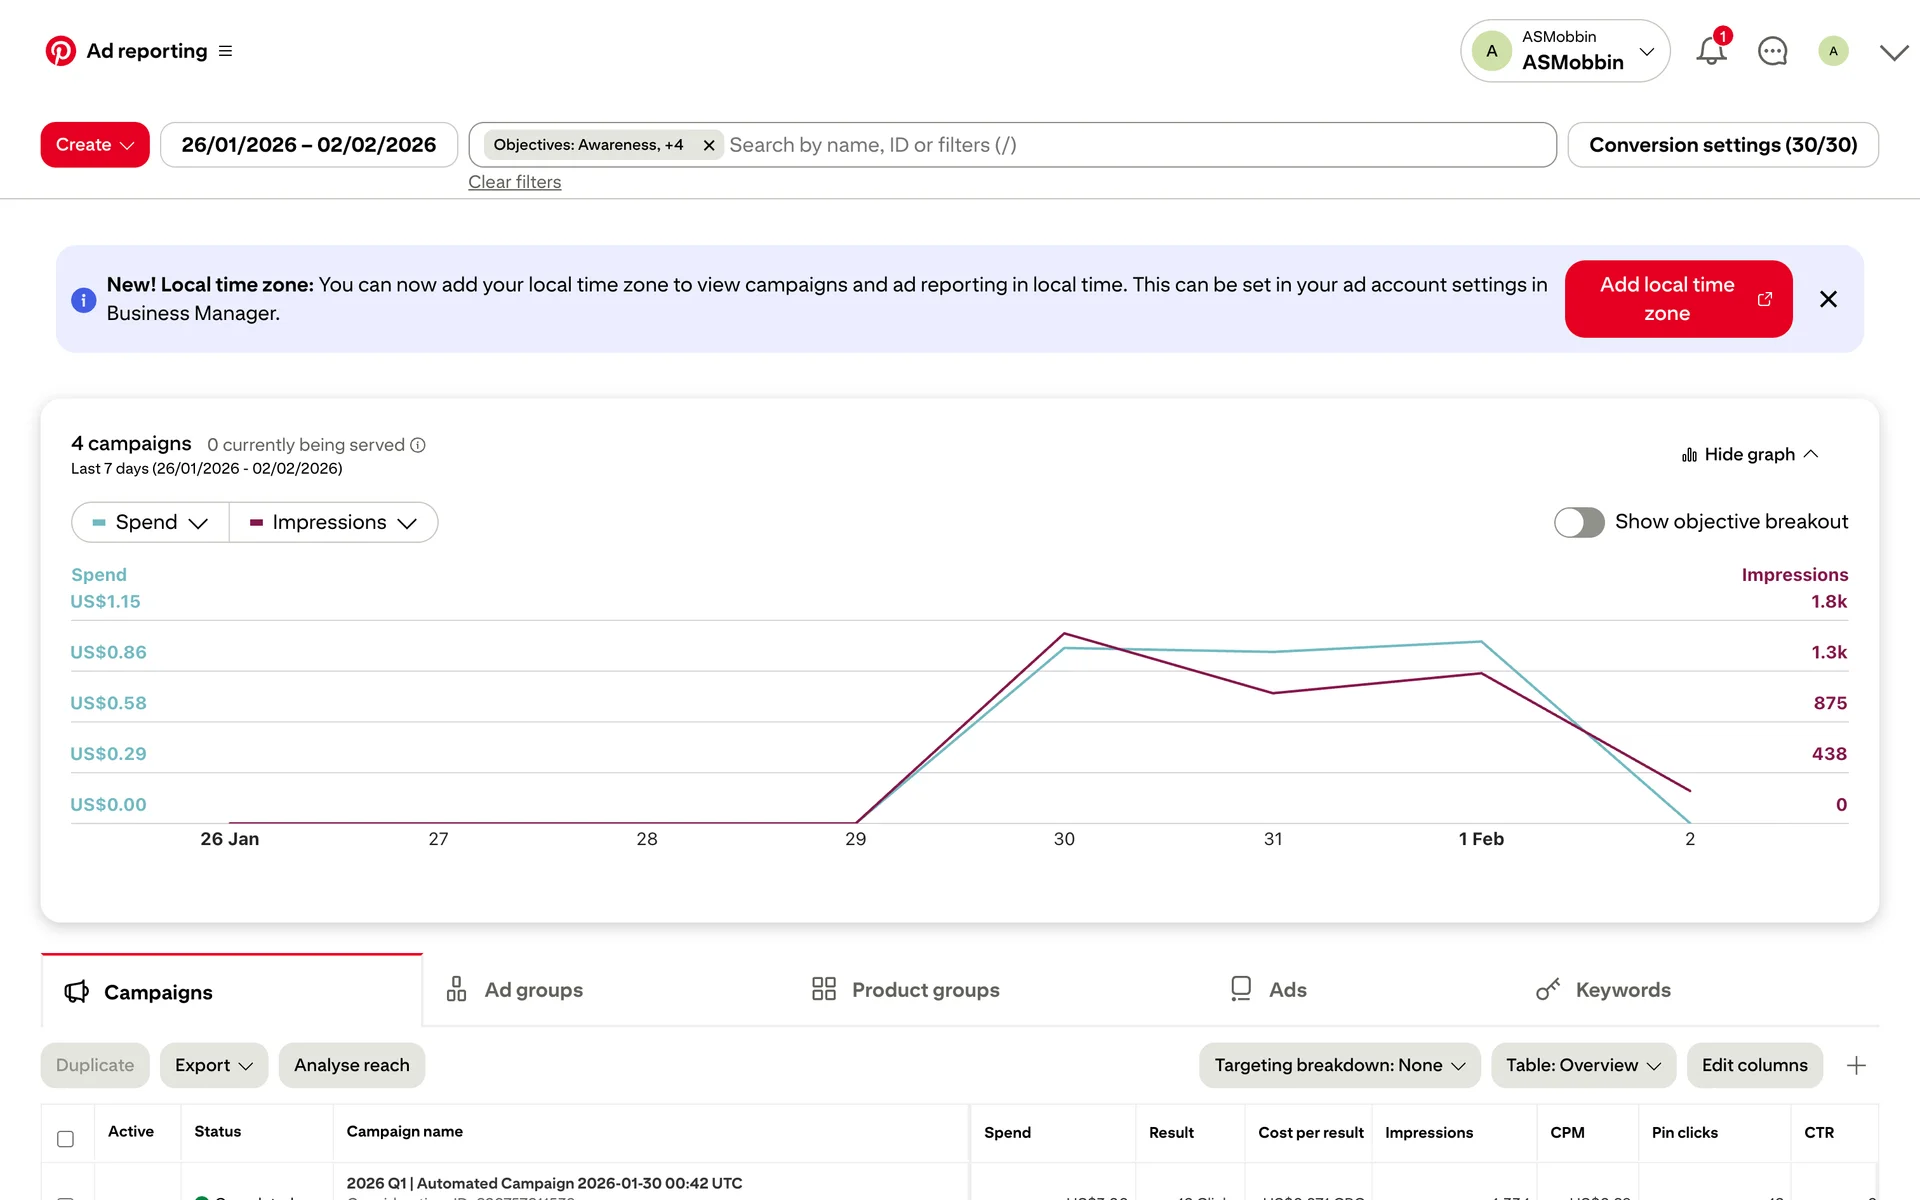
Task: Remove the Objectives filter chip with its X
Action: coord(709,145)
